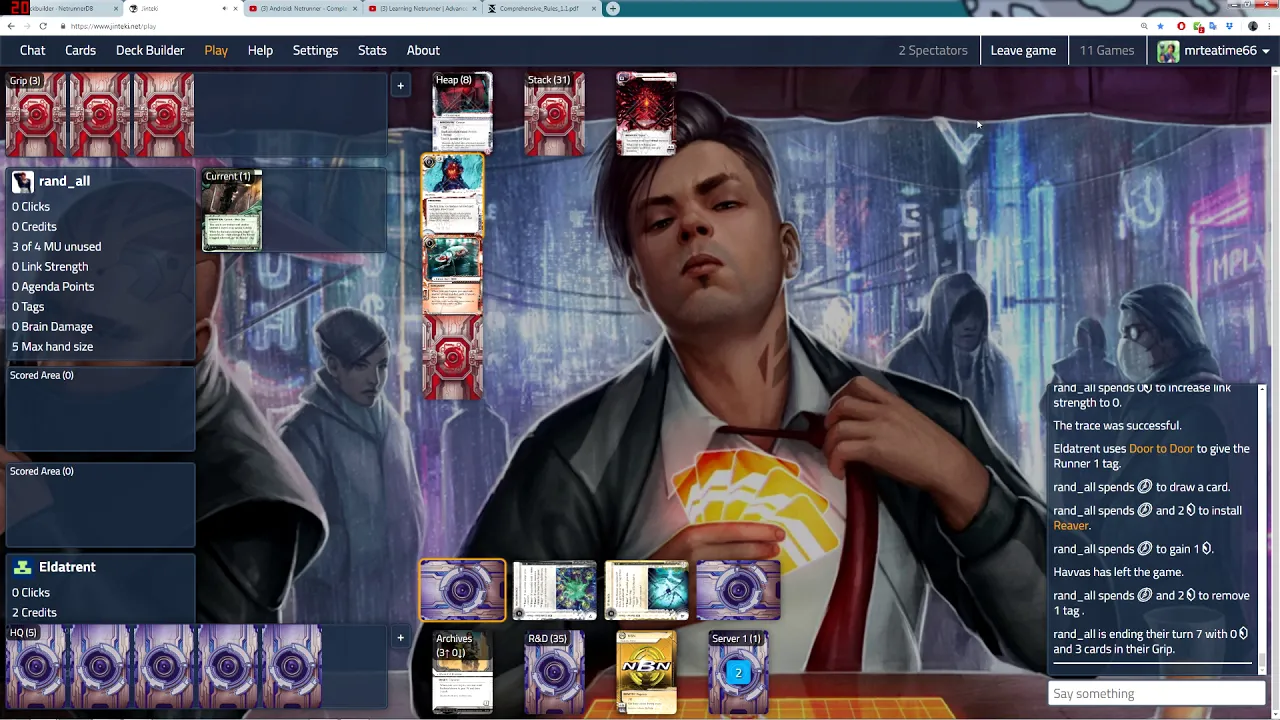Image resolution: width=1280 pixels, height=720 pixels.
Task: Click the runner Stack (31) deck
Action: click(x=554, y=114)
